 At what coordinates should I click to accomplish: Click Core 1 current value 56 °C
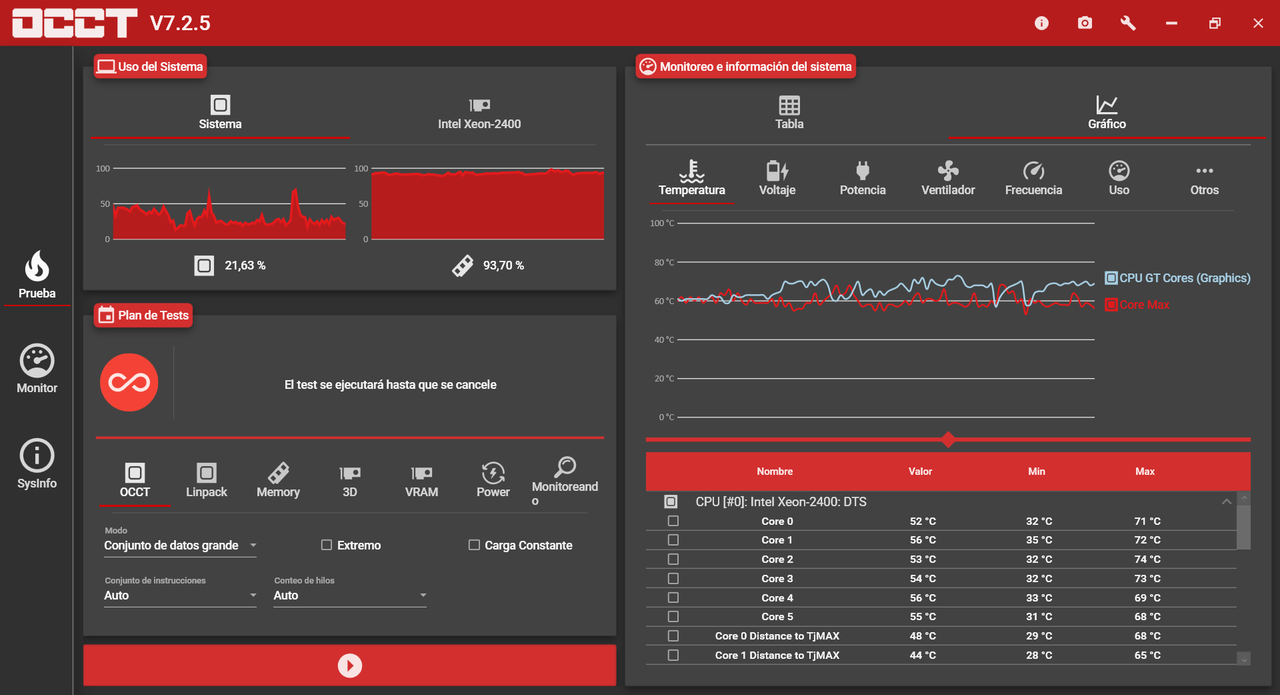point(923,540)
